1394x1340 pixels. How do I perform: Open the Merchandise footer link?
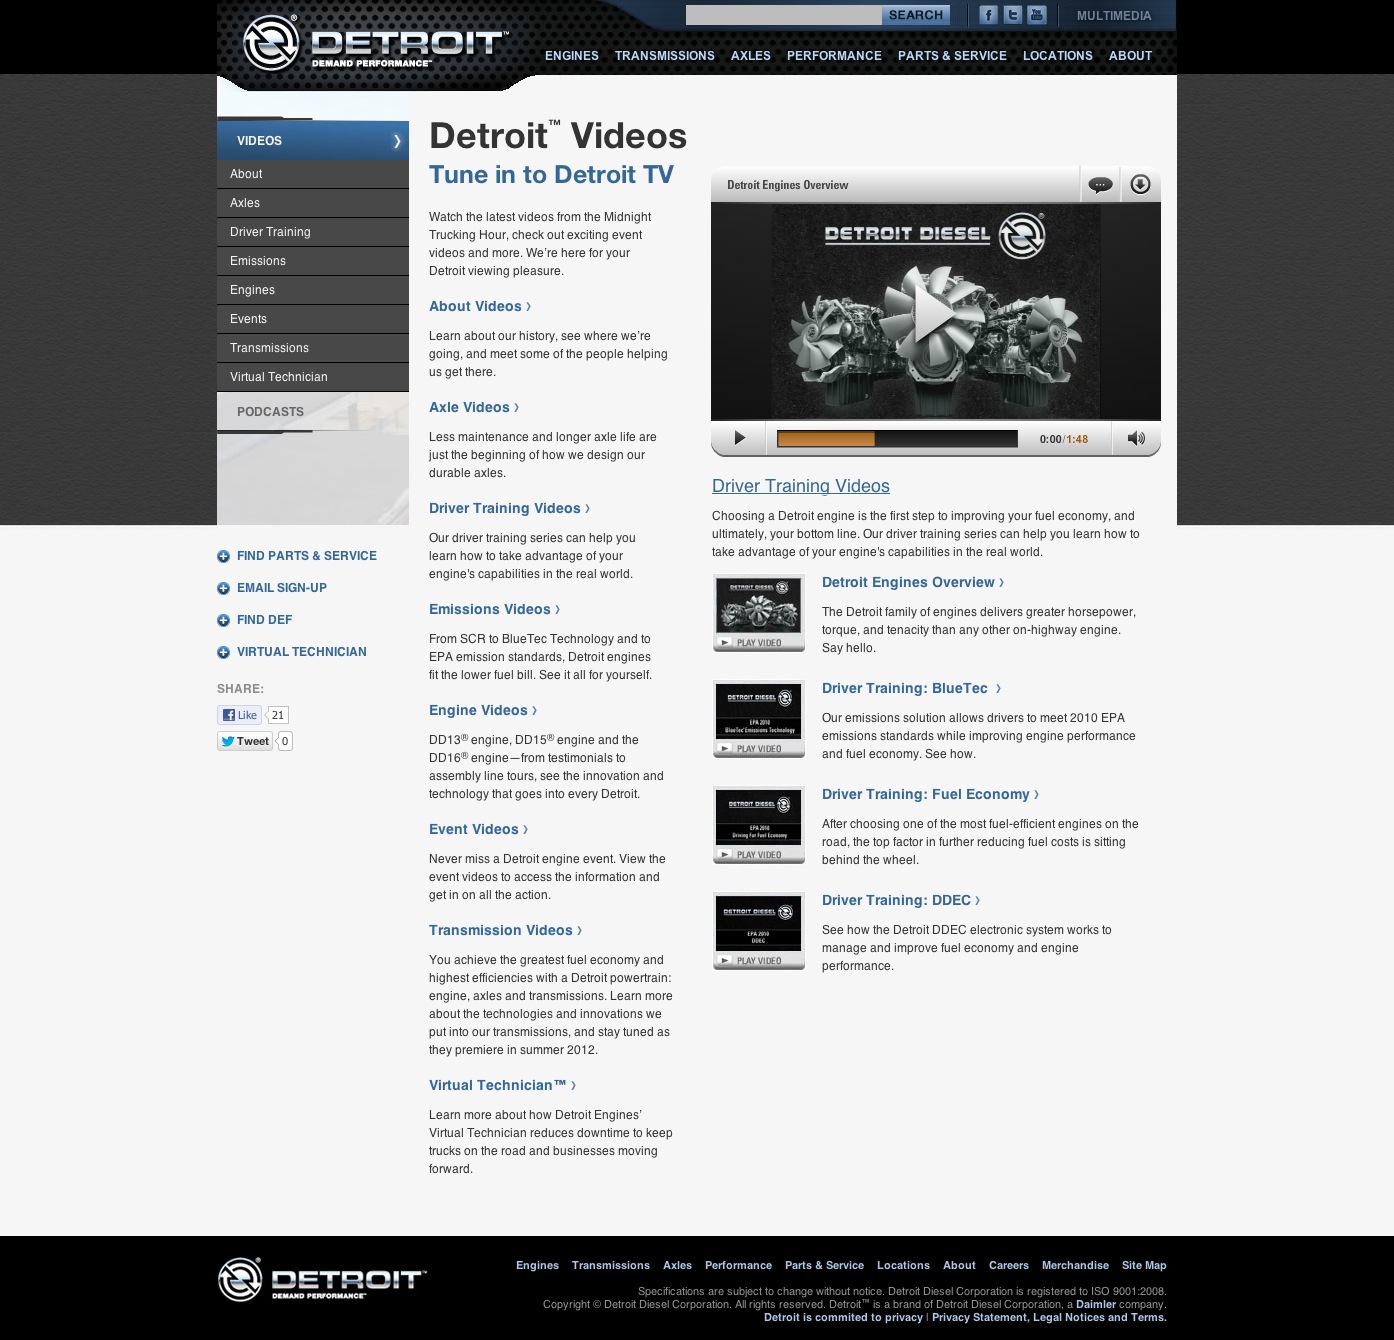(x=1075, y=1265)
